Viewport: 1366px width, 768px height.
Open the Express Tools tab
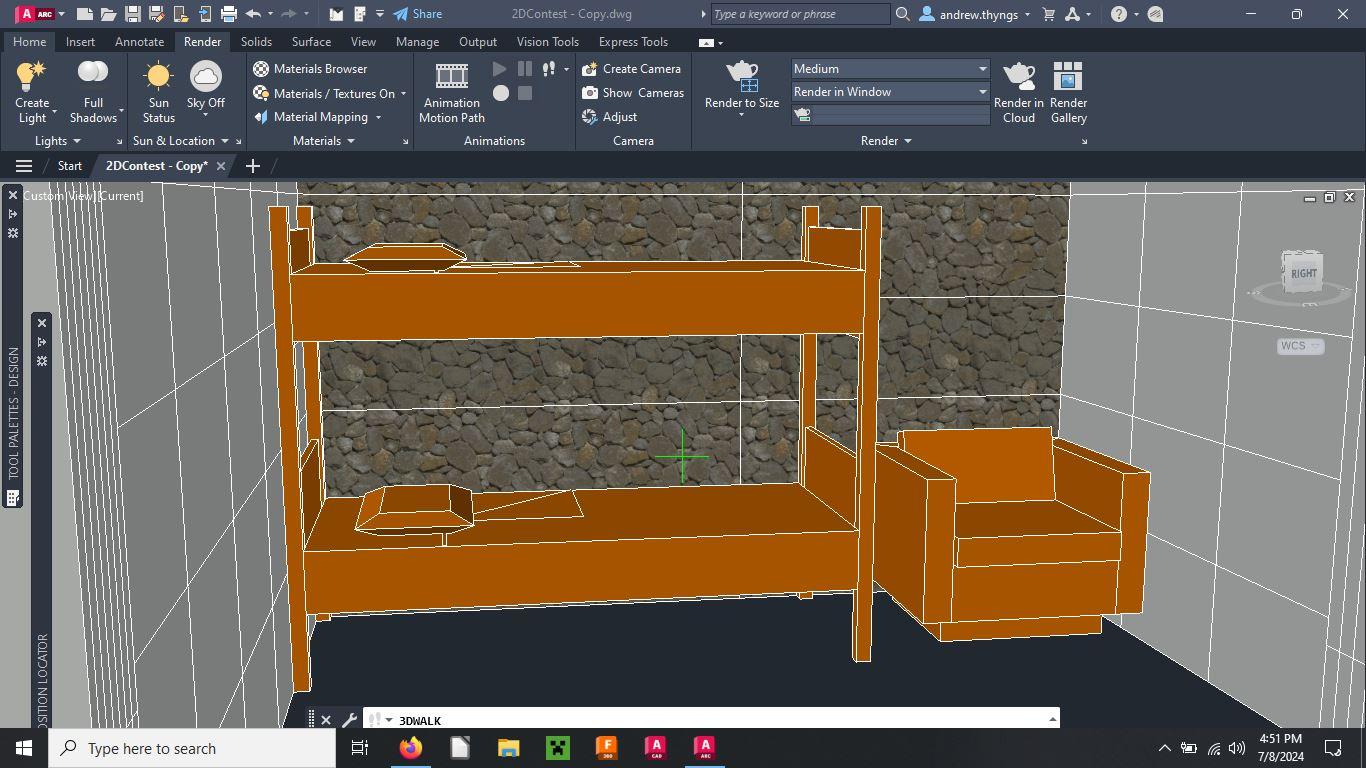pyautogui.click(x=633, y=42)
